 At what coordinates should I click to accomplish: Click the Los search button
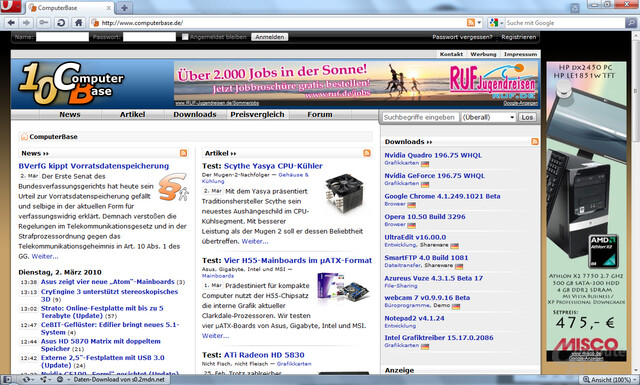pyautogui.click(x=527, y=117)
